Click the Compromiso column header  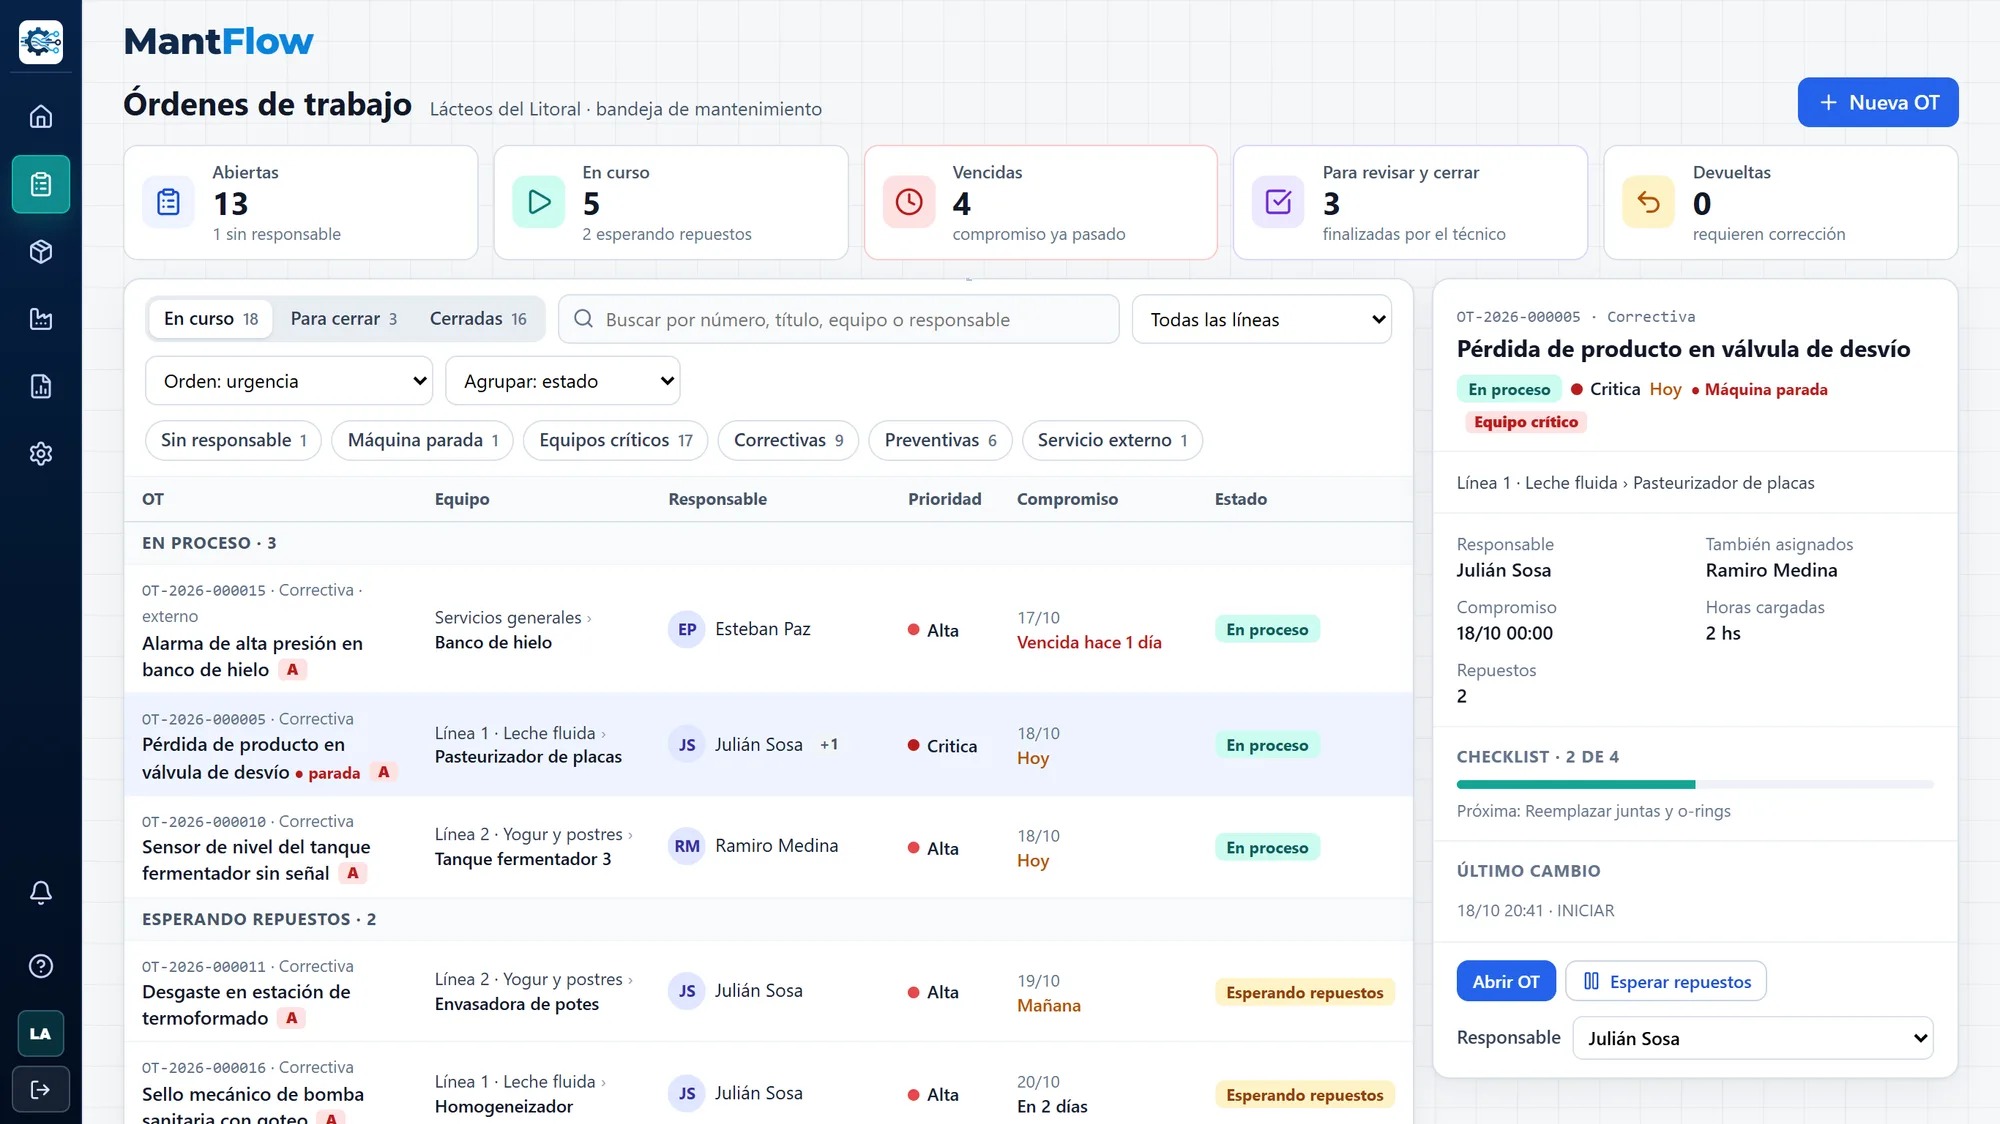click(x=1067, y=499)
